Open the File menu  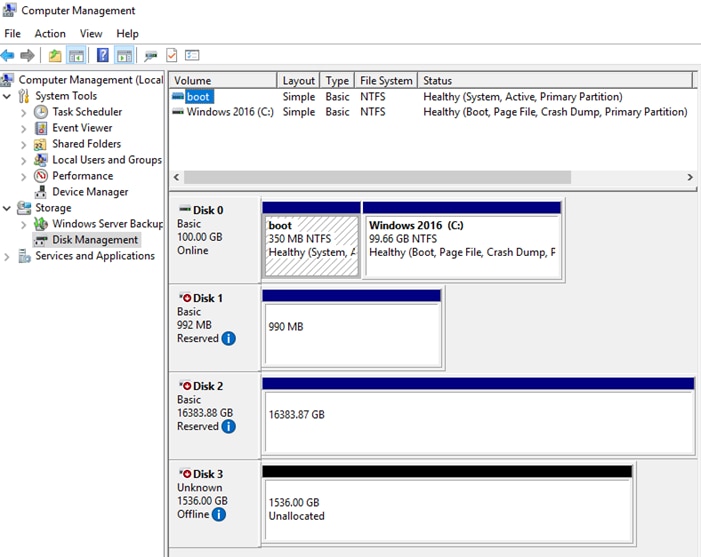tap(13, 34)
